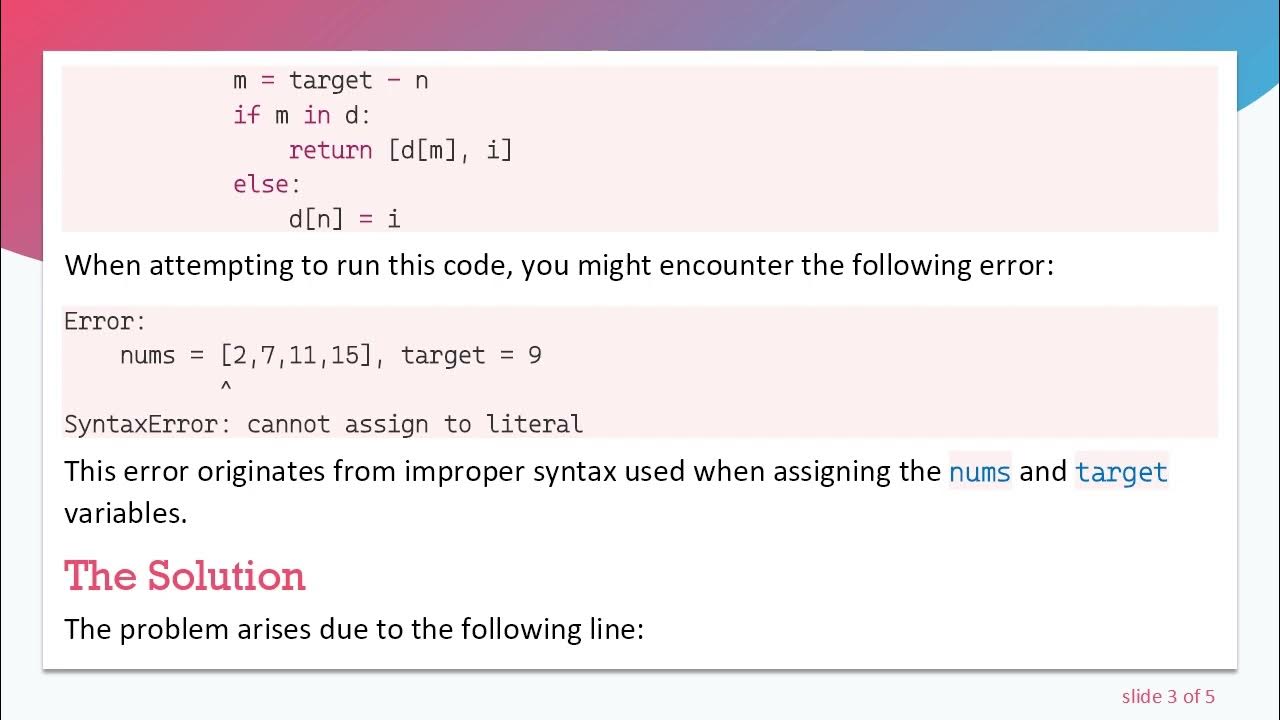1280x720 pixels.
Task: Click the 'd[n] = i' code line
Action: [x=344, y=218]
